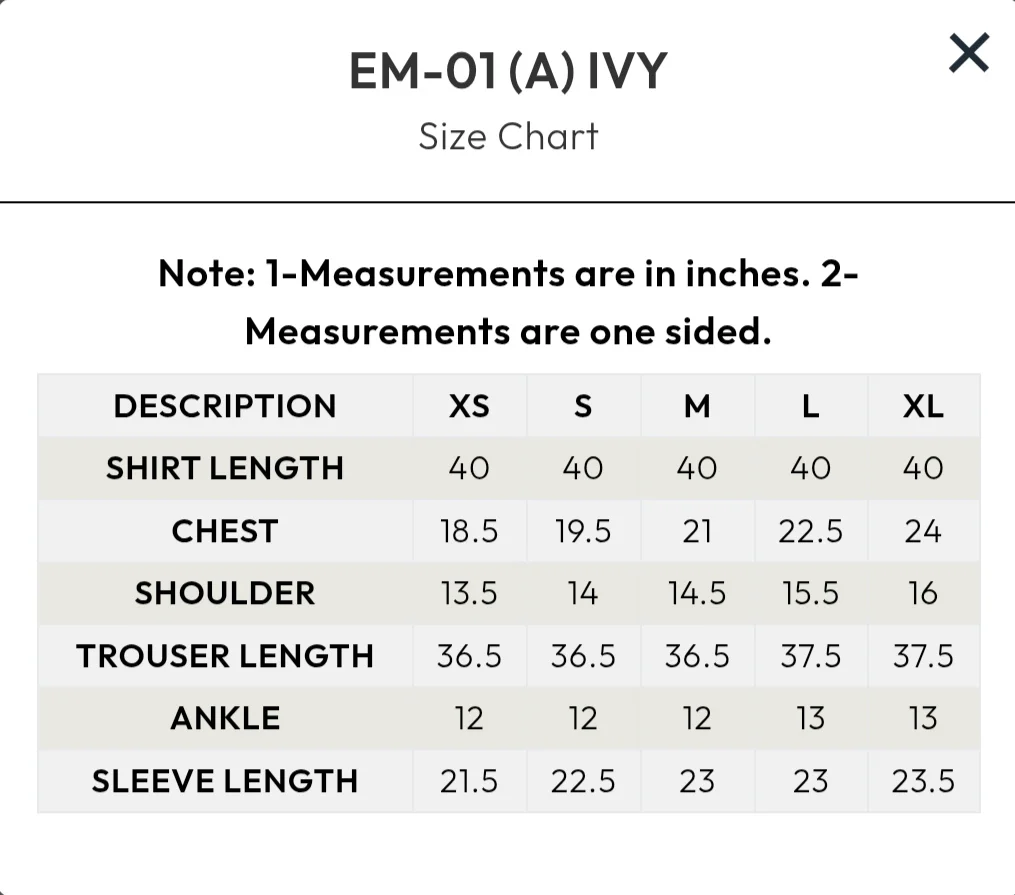Select the DESCRIPTION column header

coord(225,406)
